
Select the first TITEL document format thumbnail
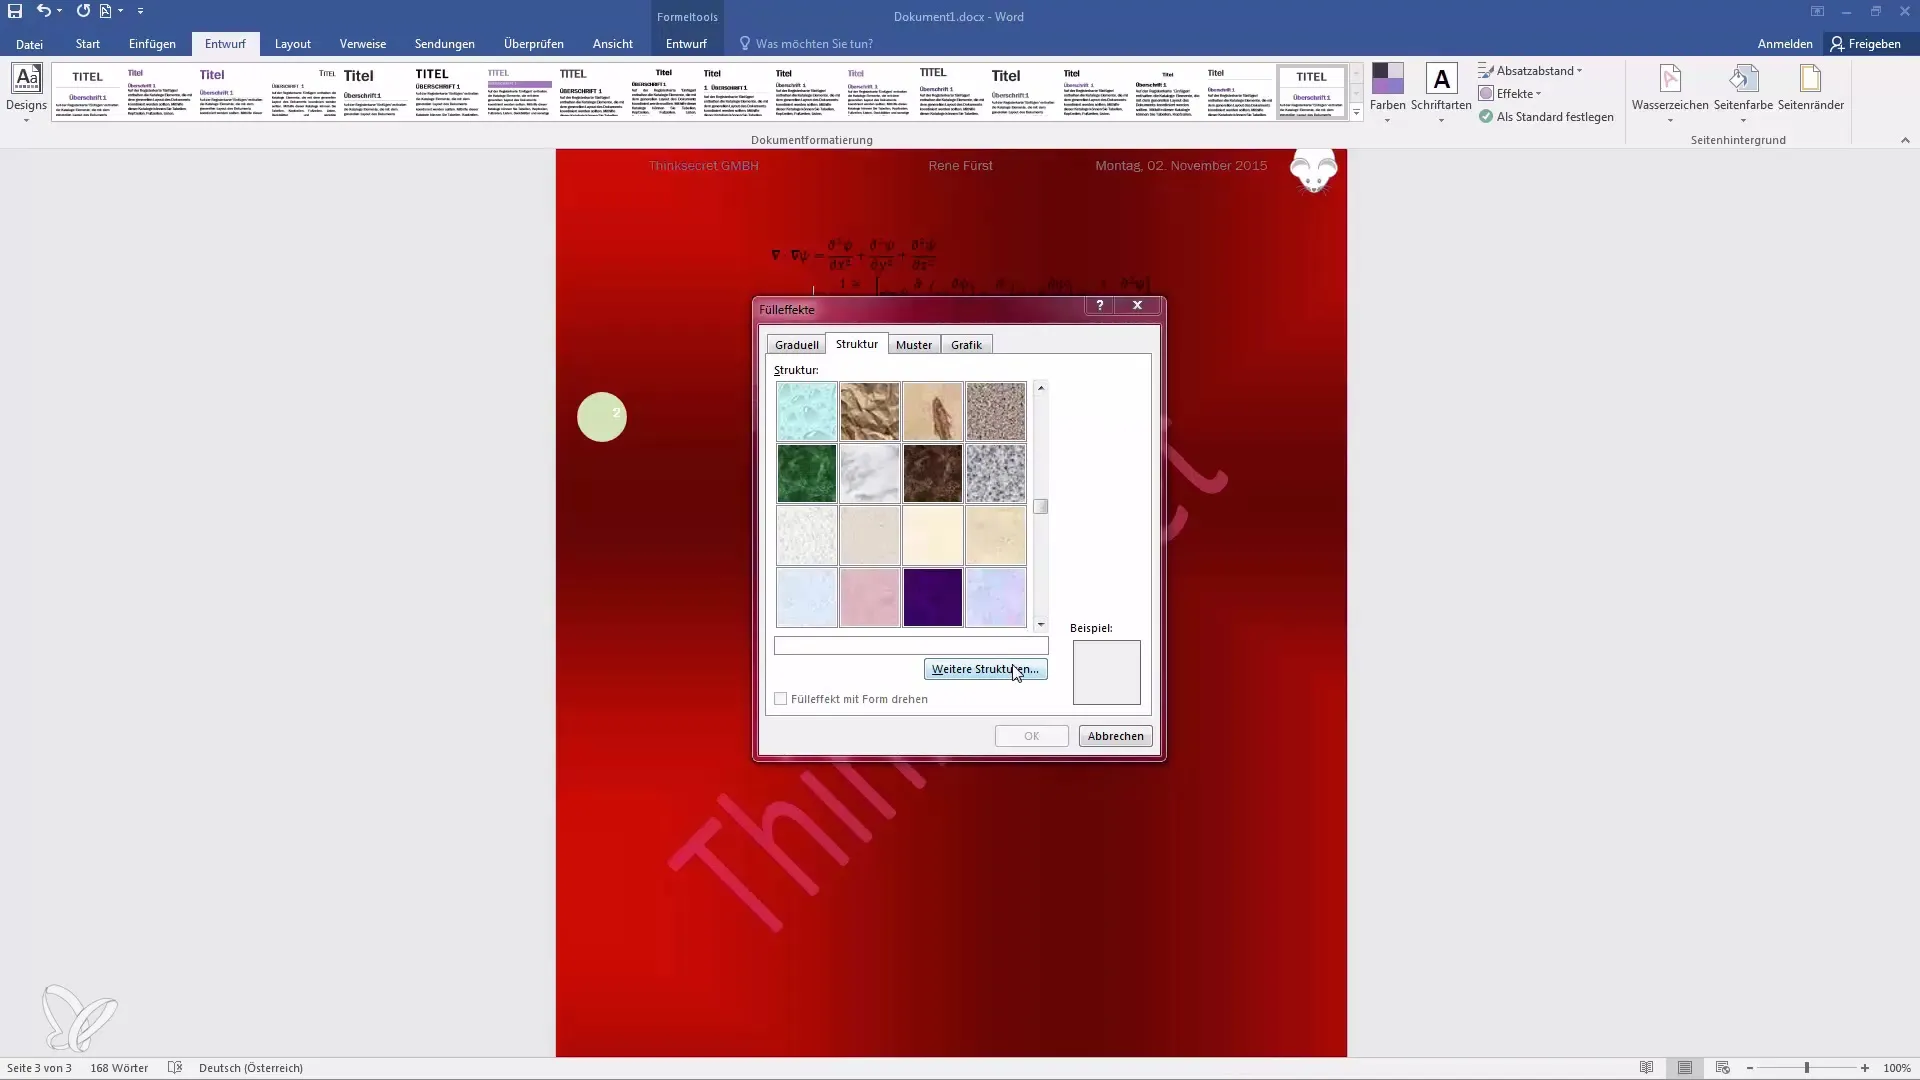tap(88, 92)
